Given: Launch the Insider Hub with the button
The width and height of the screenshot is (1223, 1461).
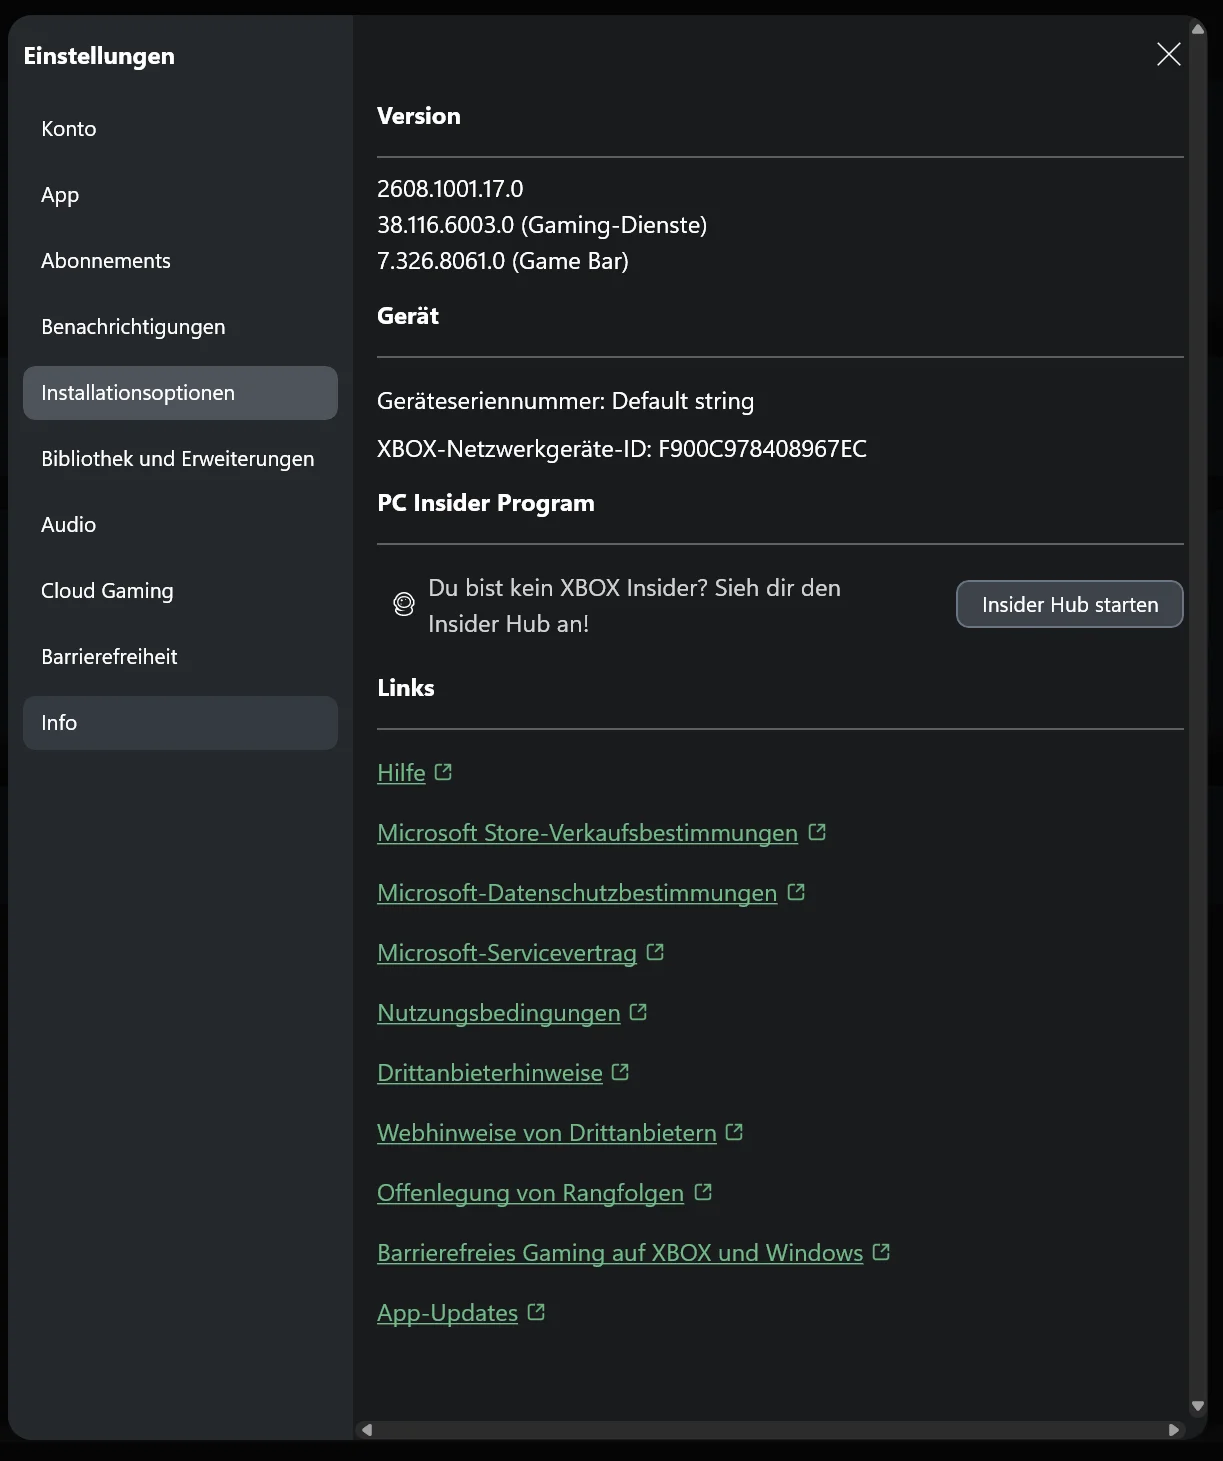Looking at the screenshot, I should pyautogui.click(x=1070, y=604).
